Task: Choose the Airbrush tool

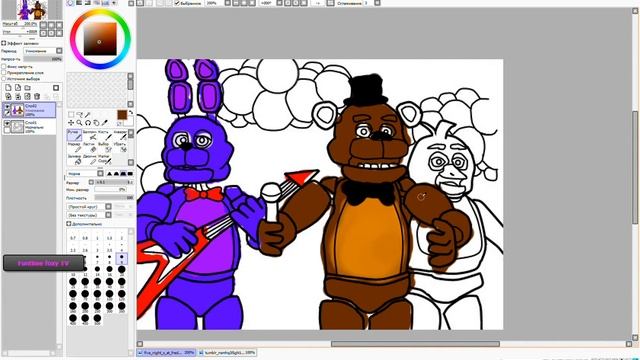Action: 89,135
